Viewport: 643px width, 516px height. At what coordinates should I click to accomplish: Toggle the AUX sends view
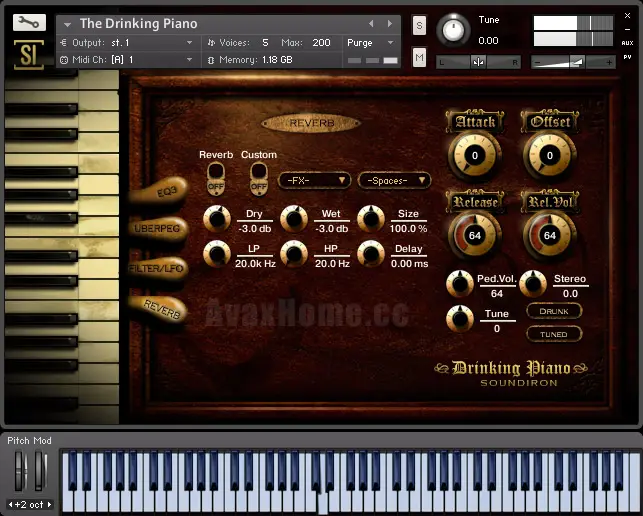point(627,43)
